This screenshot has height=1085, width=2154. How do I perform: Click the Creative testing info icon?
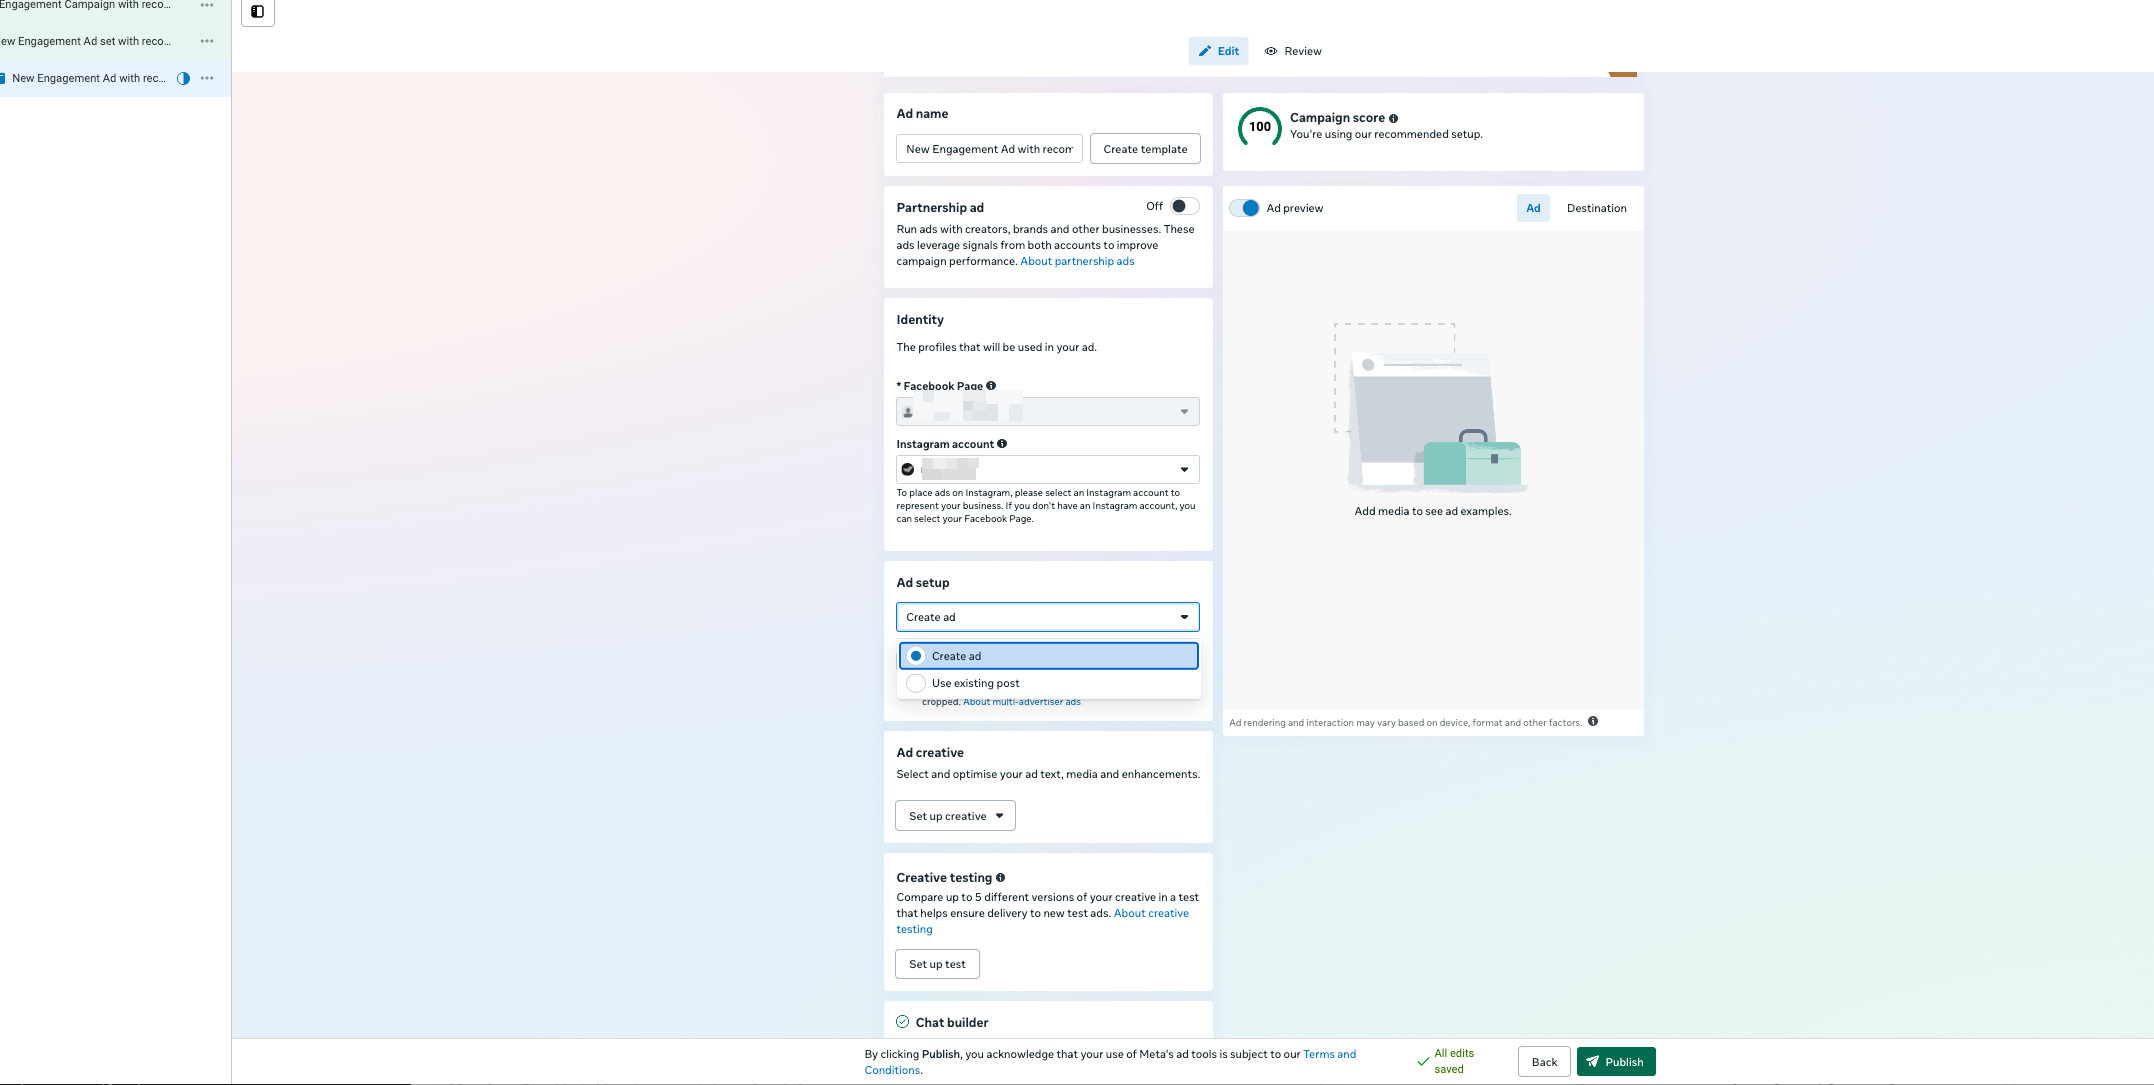(1000, 878)
